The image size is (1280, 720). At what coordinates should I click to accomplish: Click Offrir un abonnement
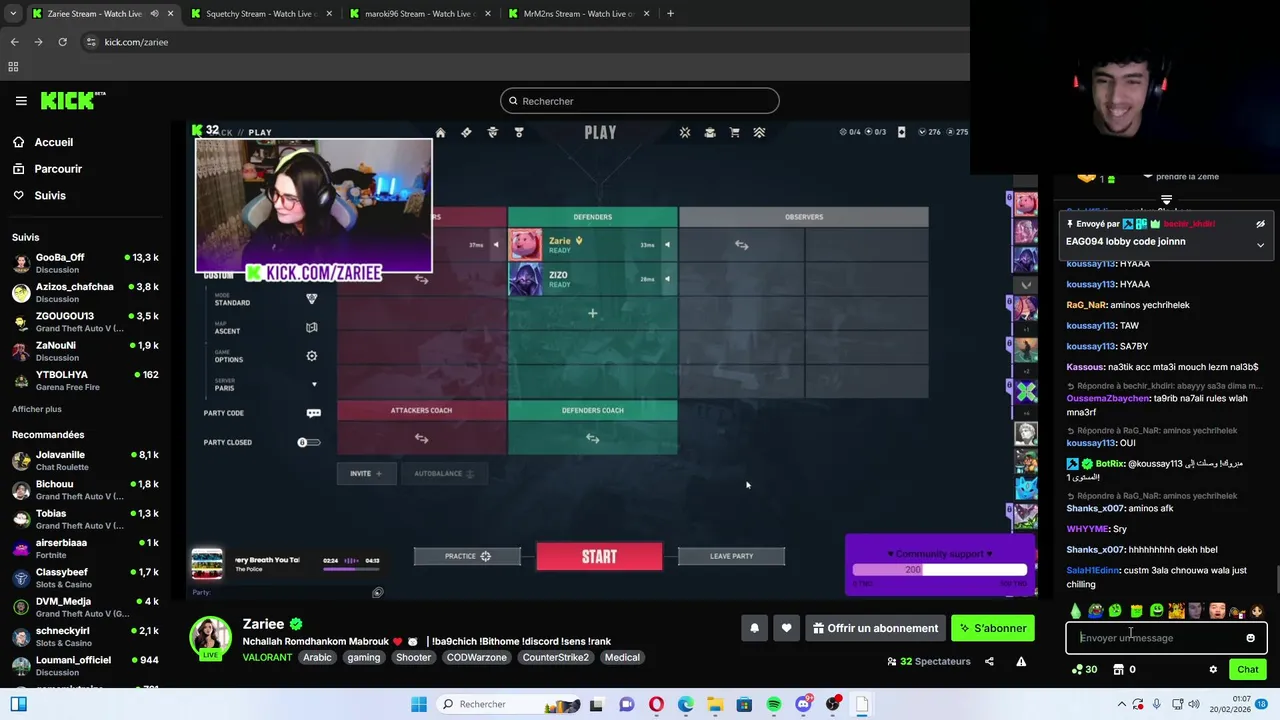pos(876,628)
